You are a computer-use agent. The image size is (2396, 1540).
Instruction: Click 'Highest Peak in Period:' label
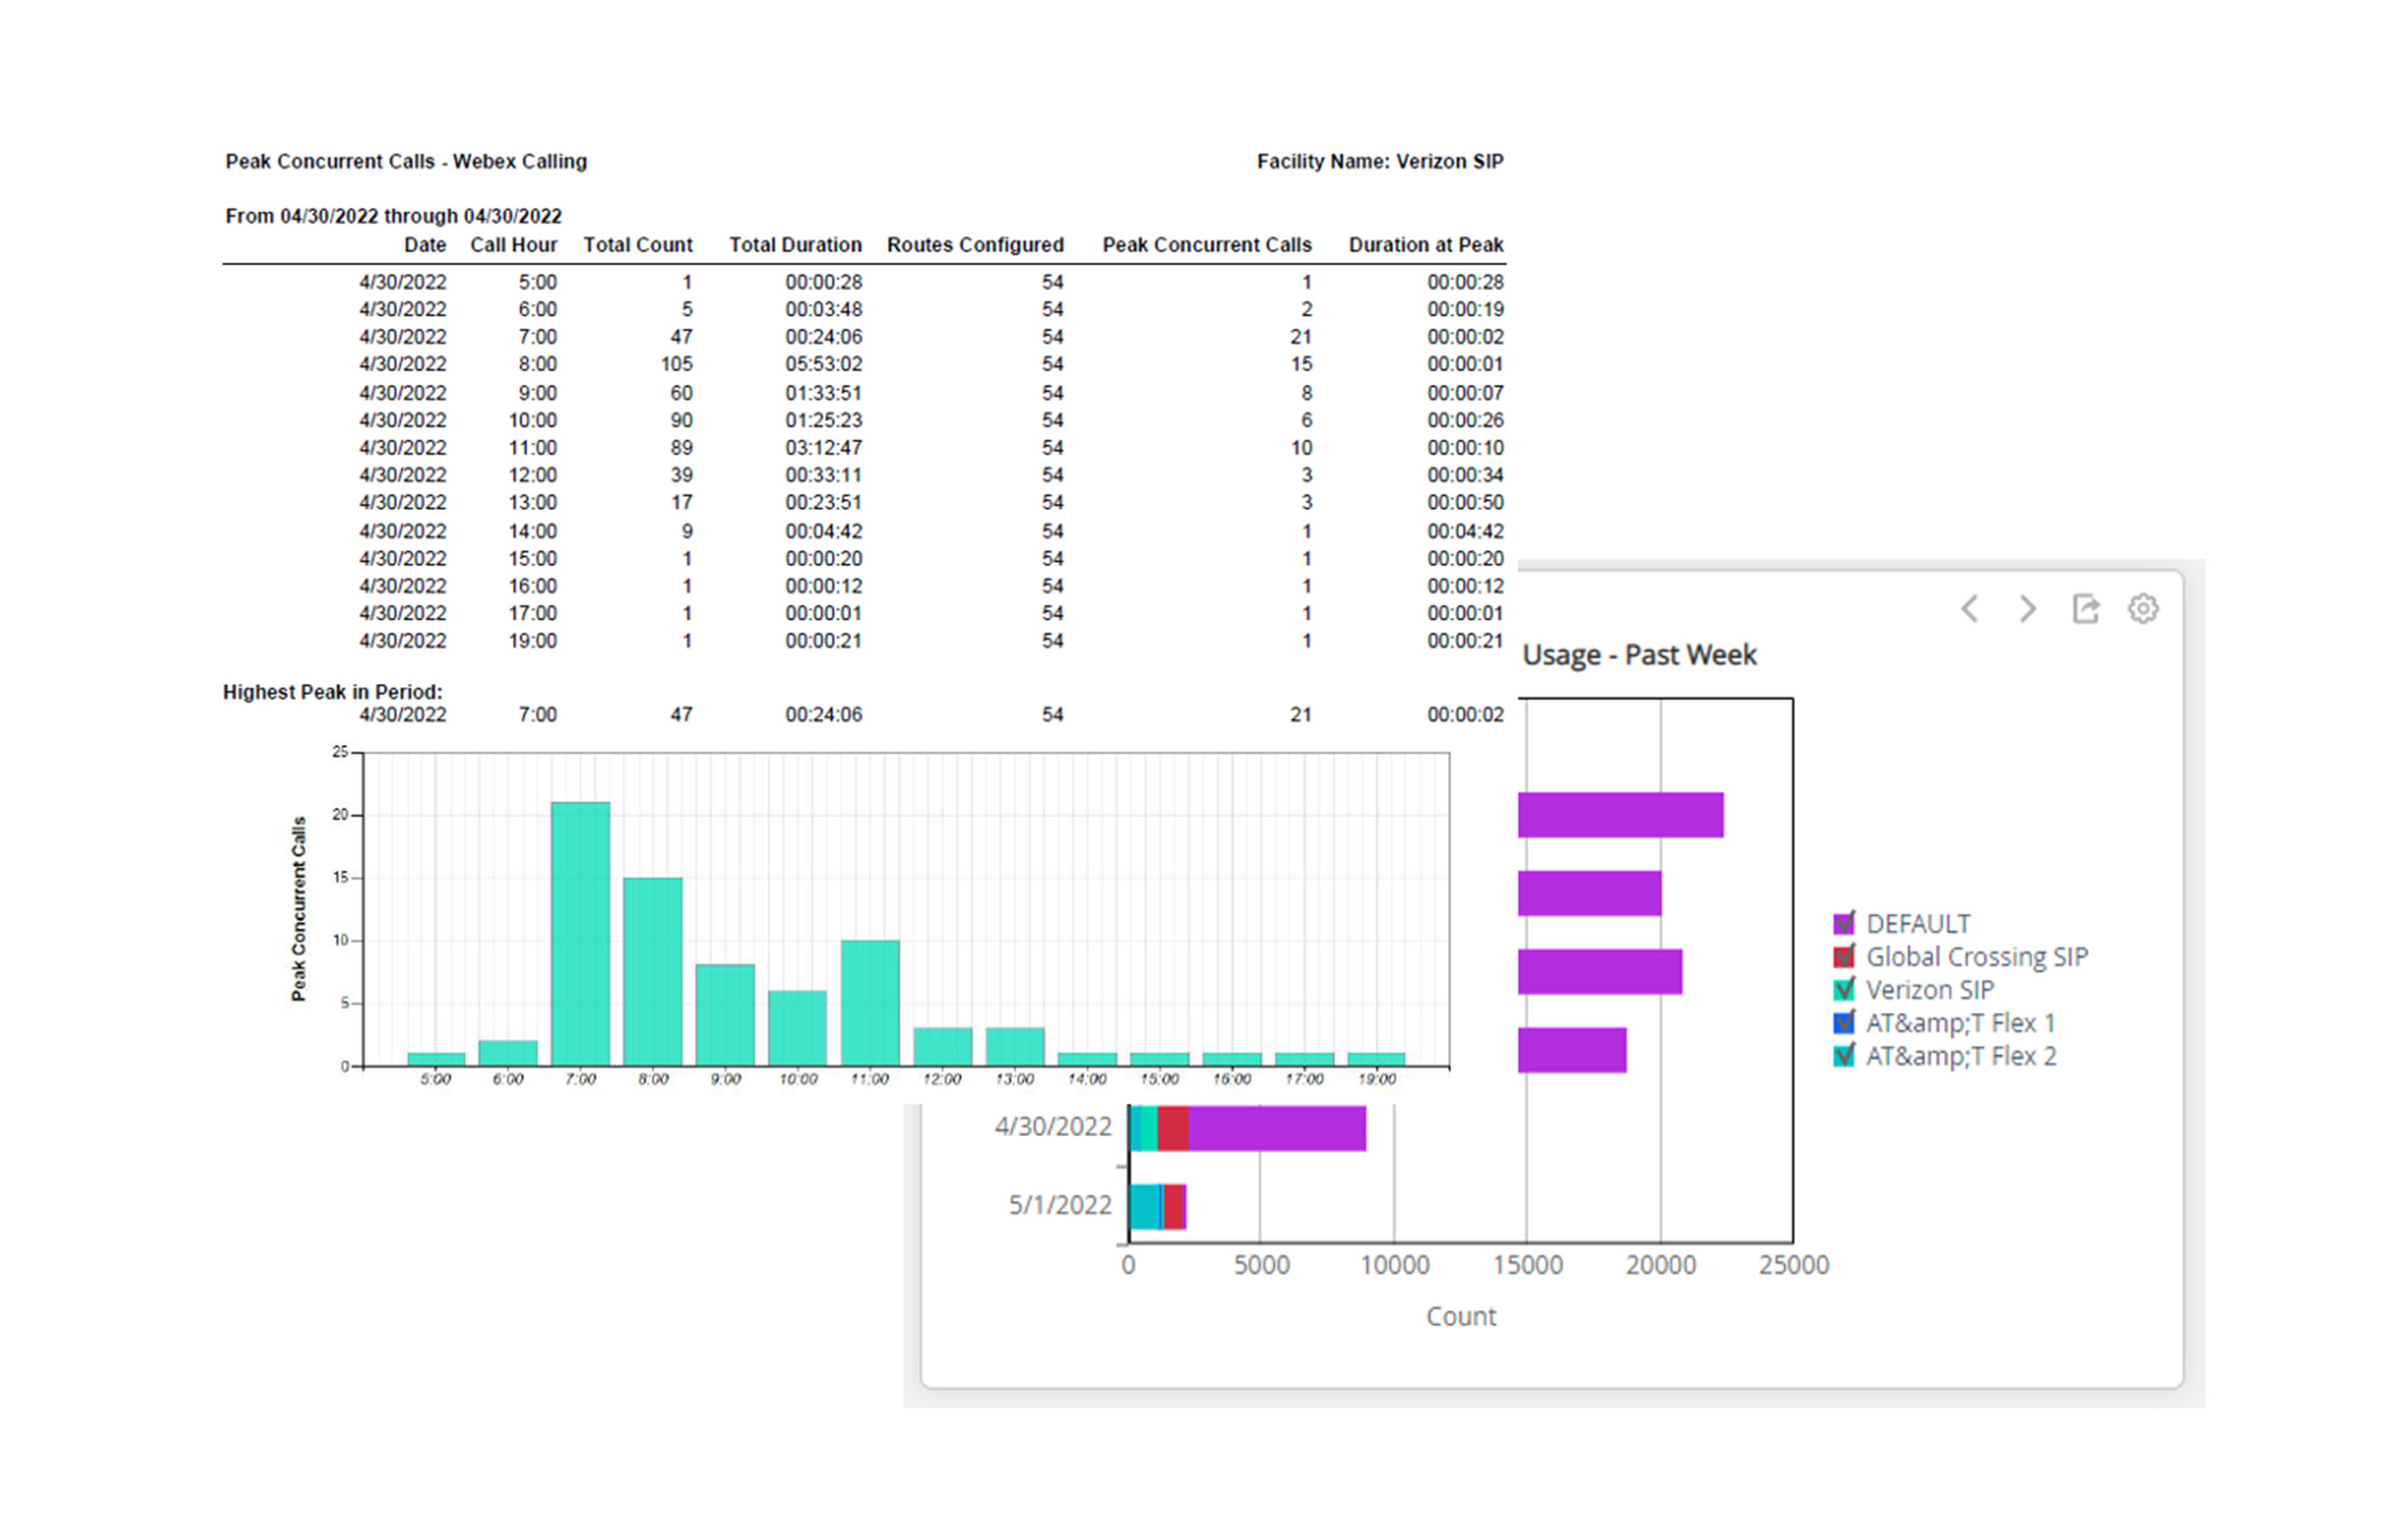(x=332, y=692)
